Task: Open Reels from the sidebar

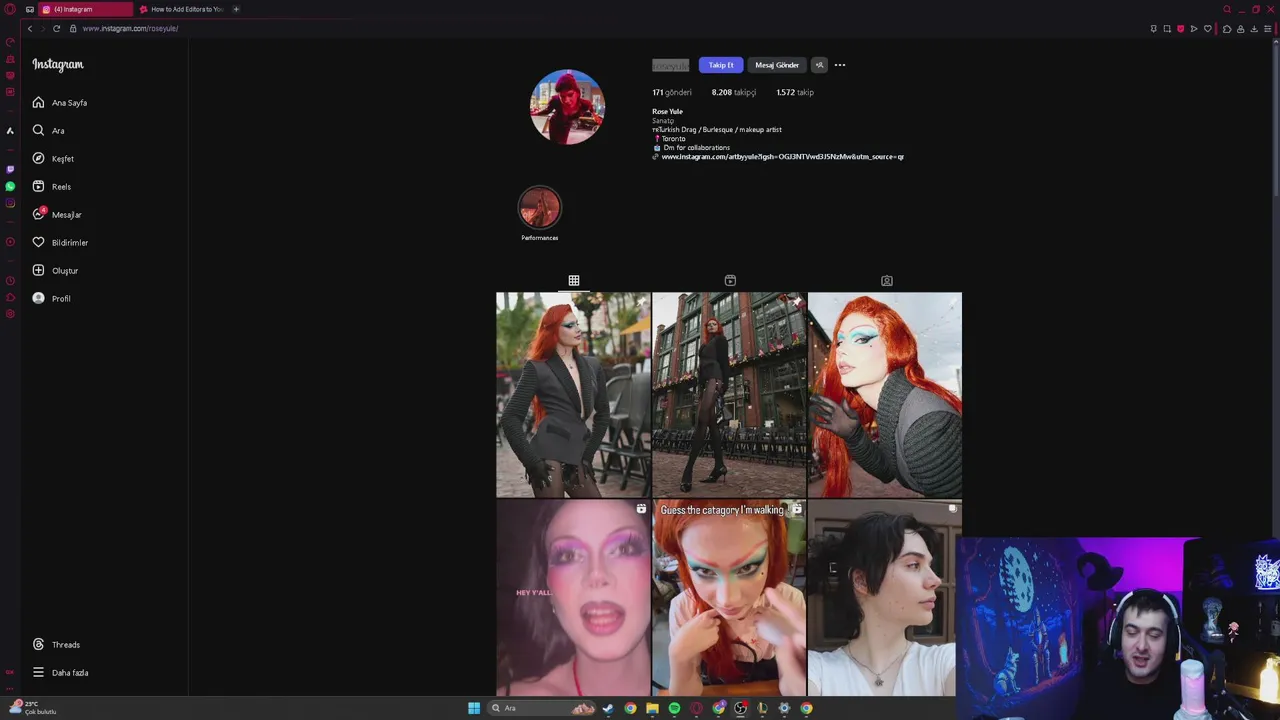Action: click(x=51, y=187)
